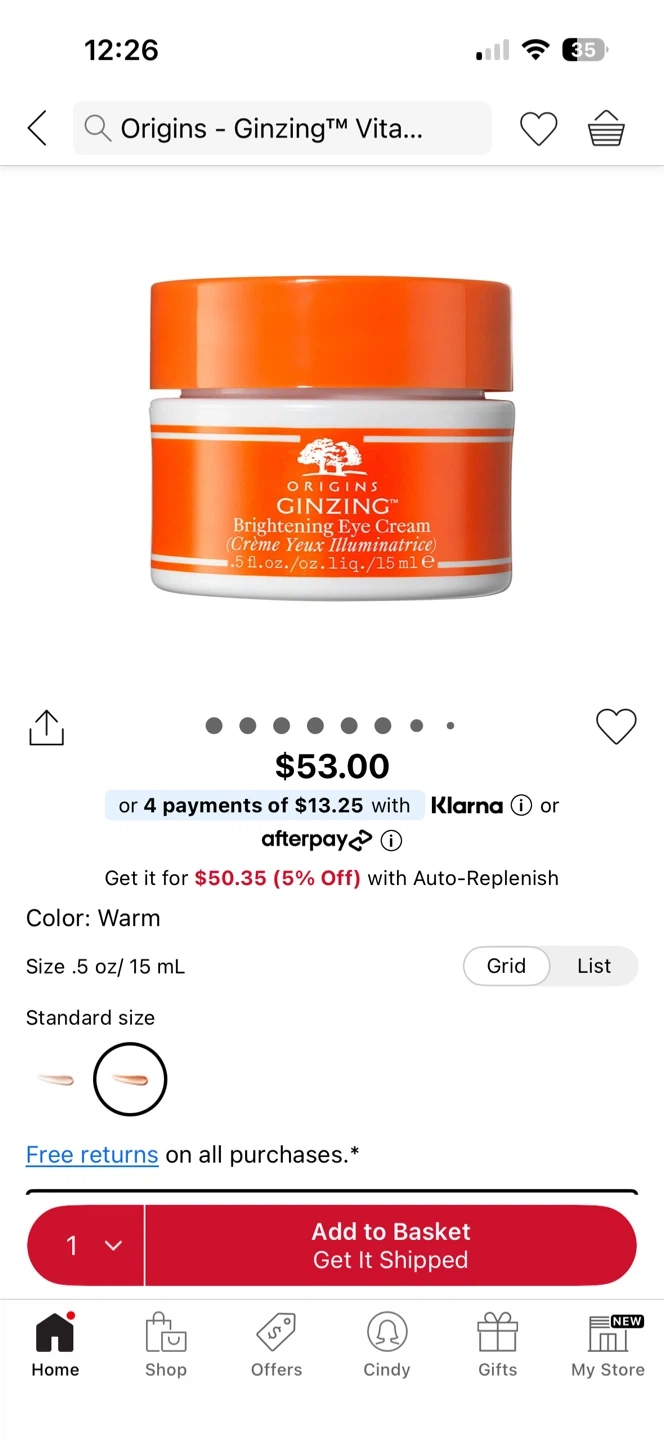
Task: Open the Offers tab
Action: tap(276, 1346)
